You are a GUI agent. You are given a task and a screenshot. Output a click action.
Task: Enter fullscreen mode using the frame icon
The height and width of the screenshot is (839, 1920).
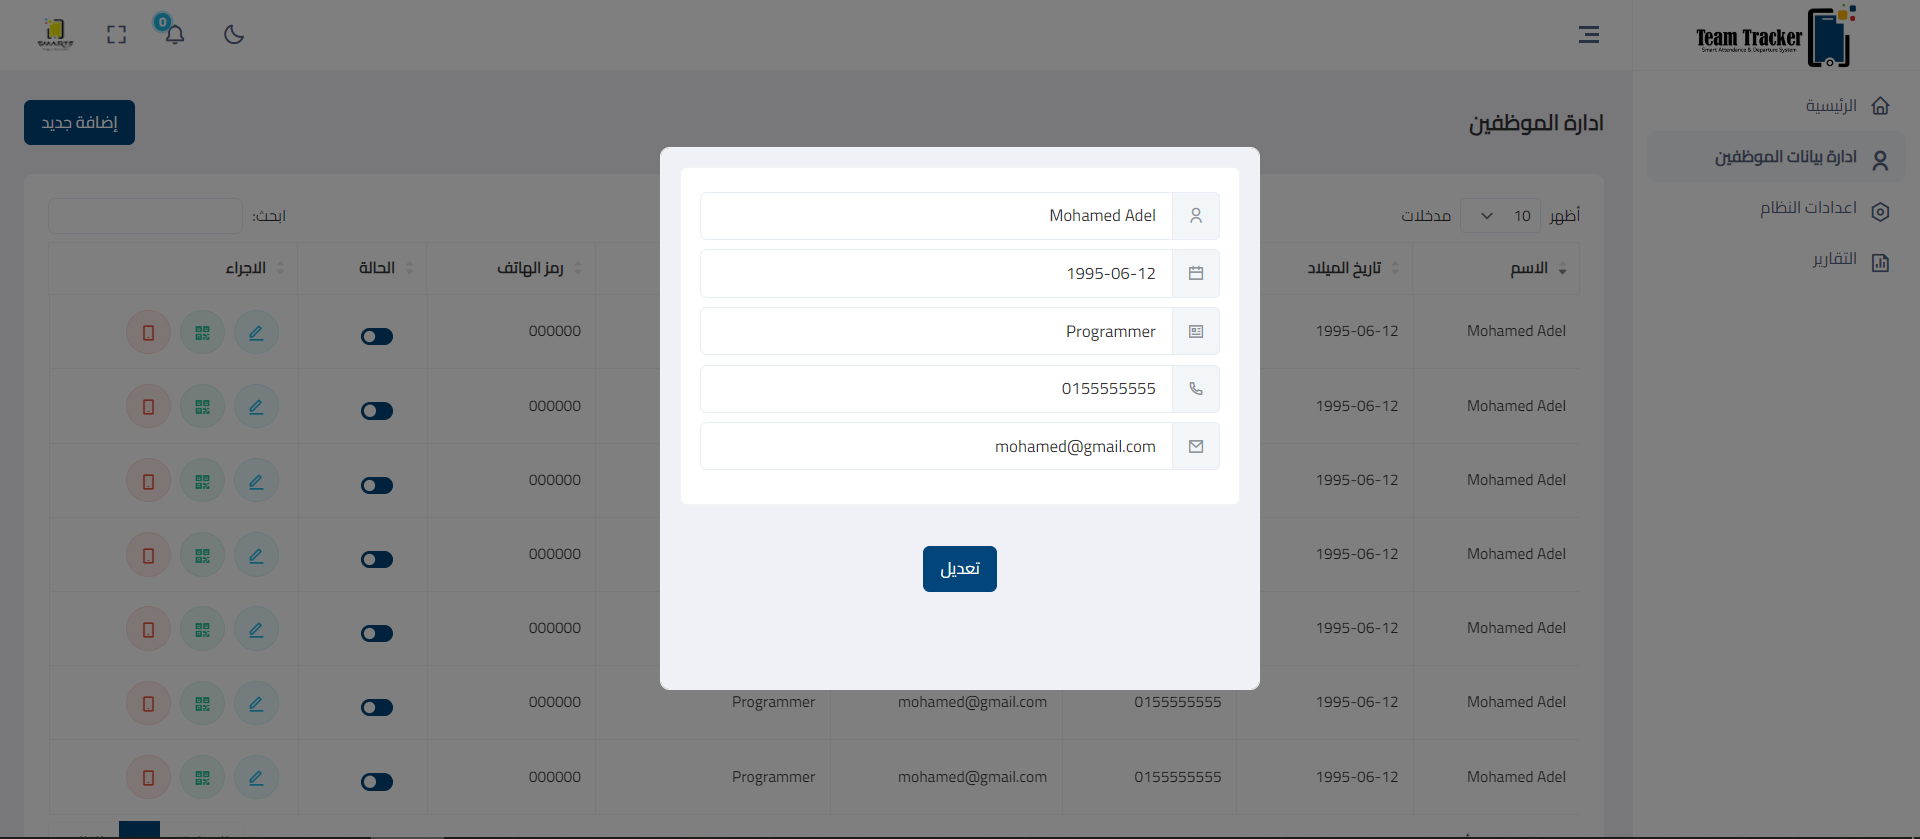point(117,35)
